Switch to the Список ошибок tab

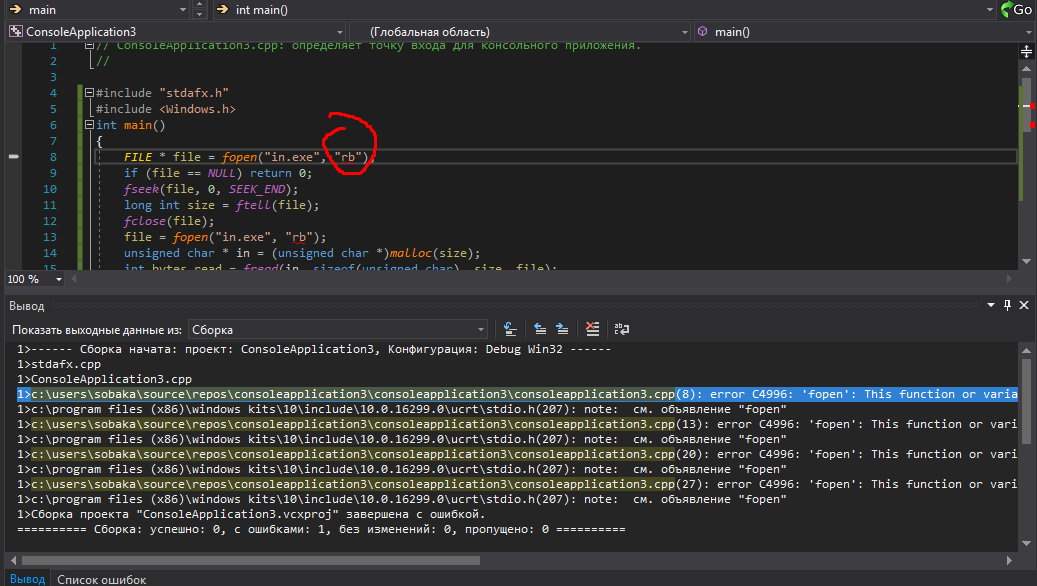(x=101, y=579)
